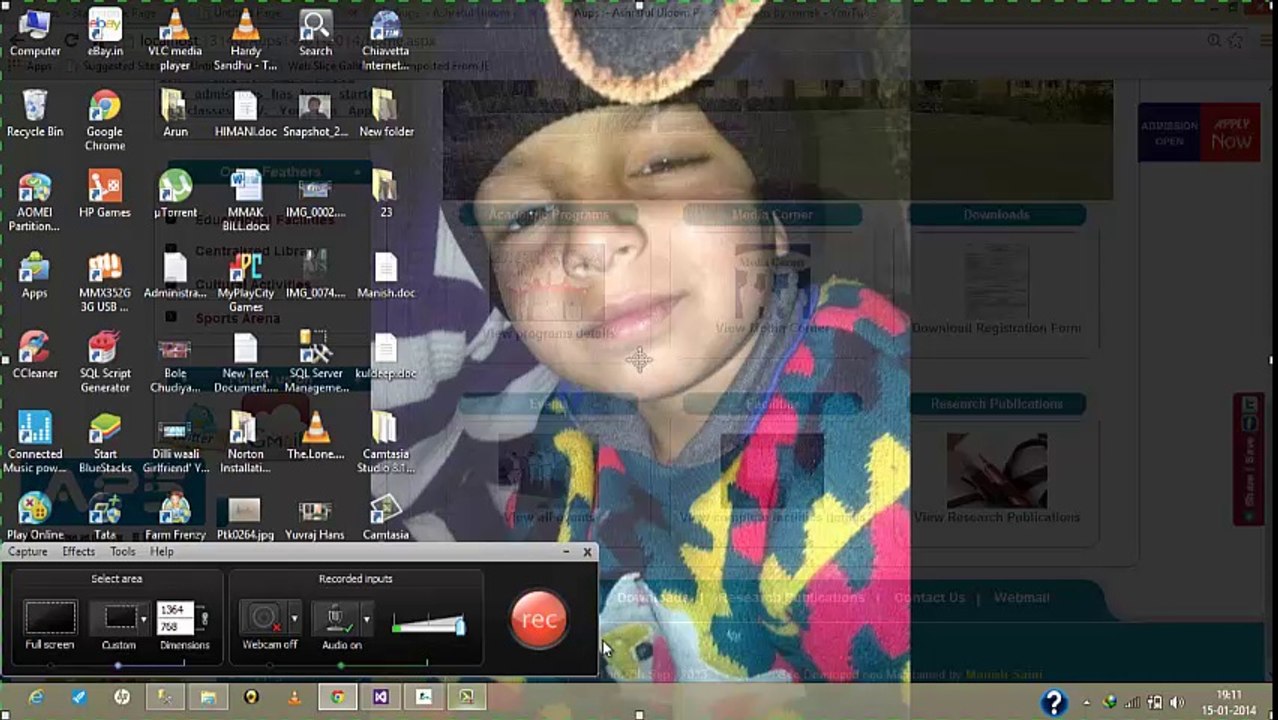Image resolution: width=1278 pixels, height=720 pixels.
Task: Launch AOMEI Partition shortcut
Action: tap(35, 201)
